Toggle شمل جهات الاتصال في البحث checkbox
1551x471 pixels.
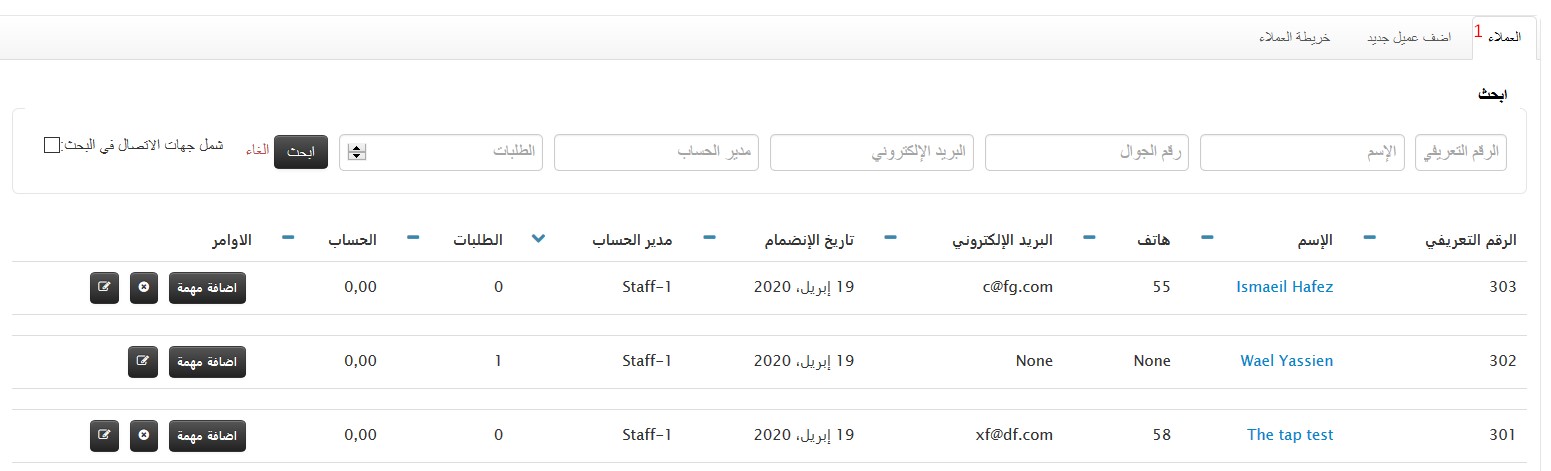coord(52,145)
